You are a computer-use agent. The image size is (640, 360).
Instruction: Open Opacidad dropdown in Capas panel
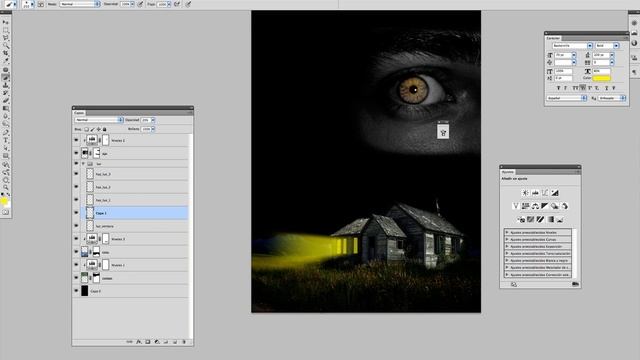click(153, 120)
